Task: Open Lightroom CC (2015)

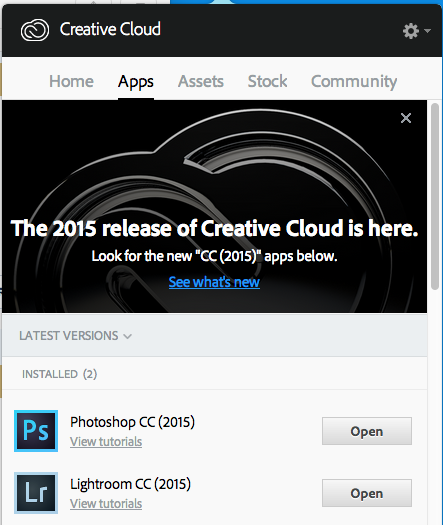Action: pyautogui.click(x=367, y=493)
